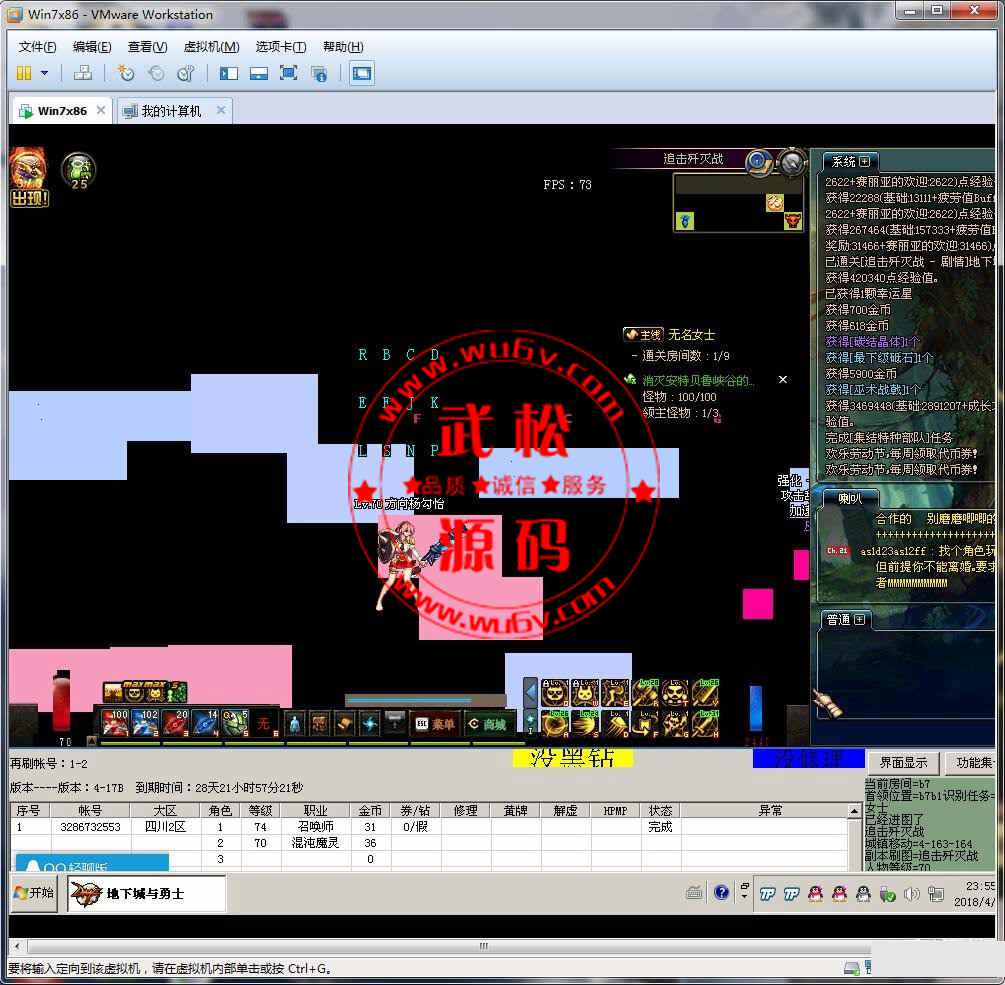Screen dimensions: 1005x985
Task: Use the blue quick-slot item showing 14
Action: 205,723
